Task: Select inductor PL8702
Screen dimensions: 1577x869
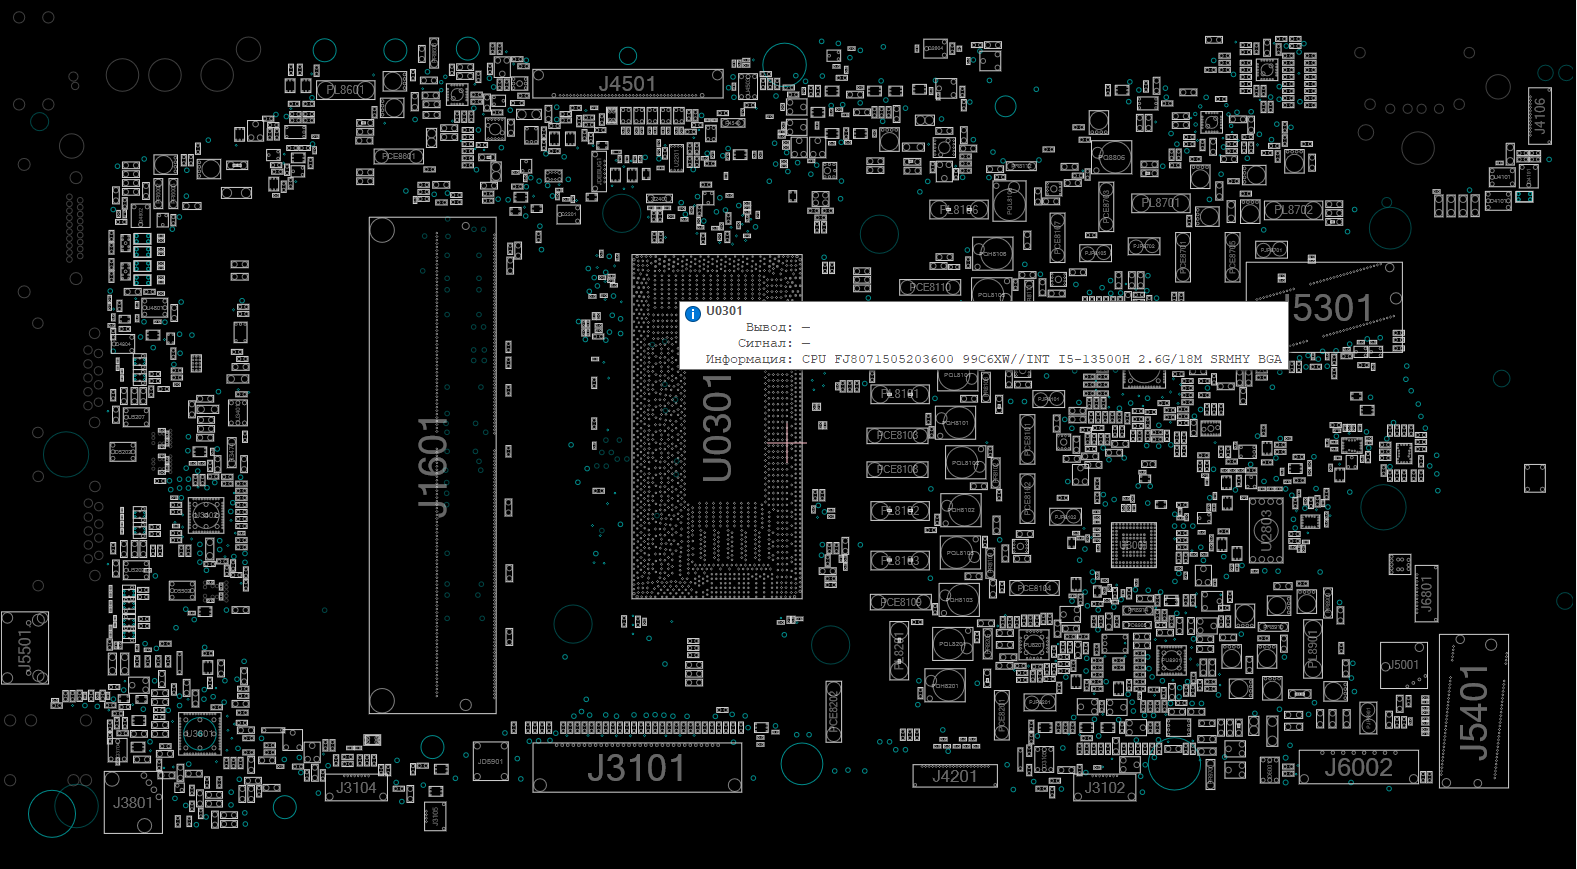Action: tap(1293, 210)
